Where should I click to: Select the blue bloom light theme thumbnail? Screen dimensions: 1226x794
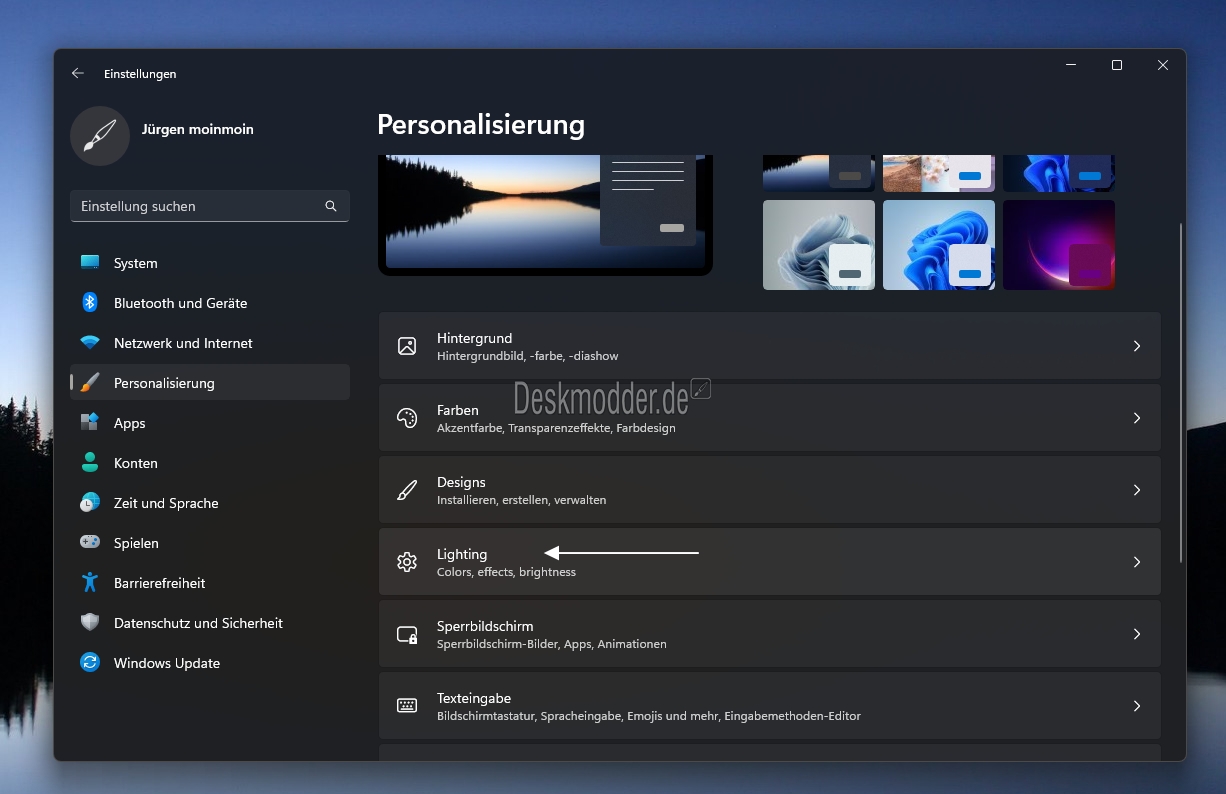[939, 245]
